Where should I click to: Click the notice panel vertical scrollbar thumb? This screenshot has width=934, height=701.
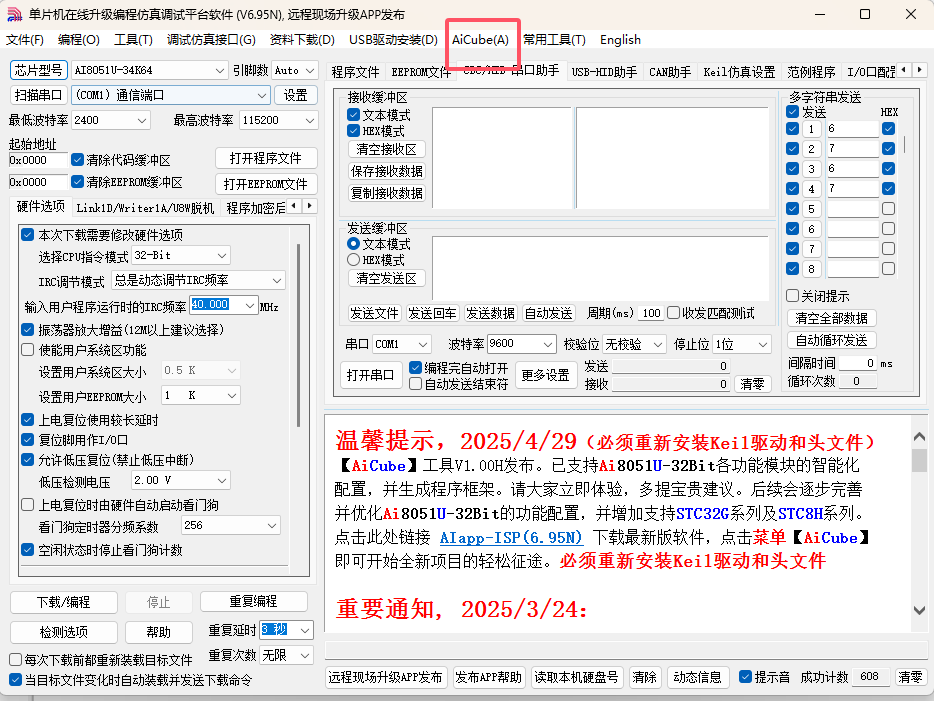[919, 460]
